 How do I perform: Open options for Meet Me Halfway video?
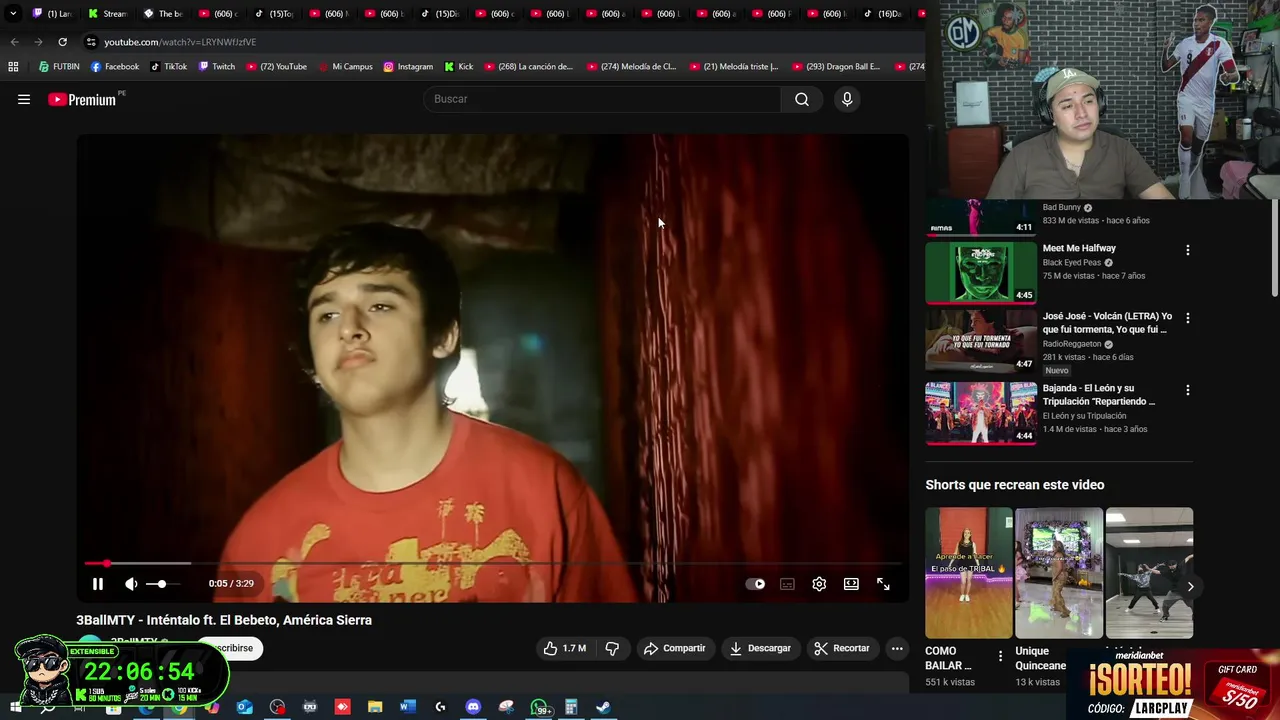point(1188,250)
